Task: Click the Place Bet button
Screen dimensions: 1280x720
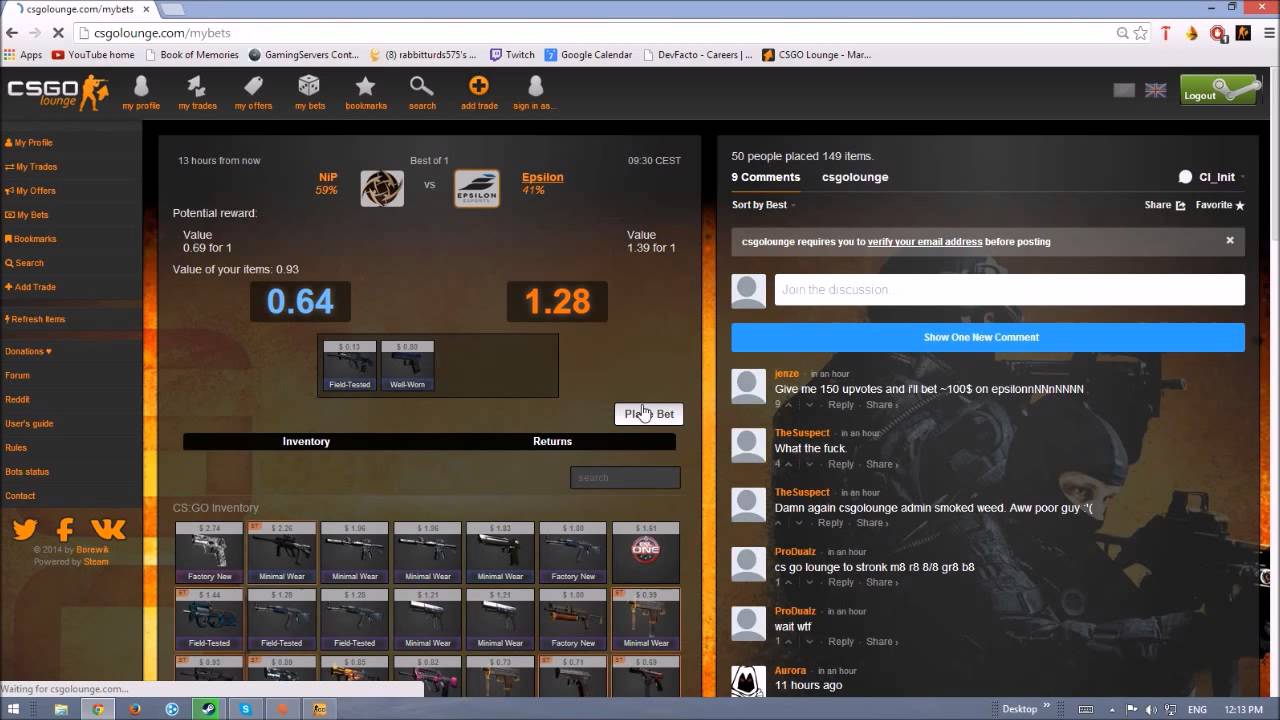Action: [x=649, y=414]
